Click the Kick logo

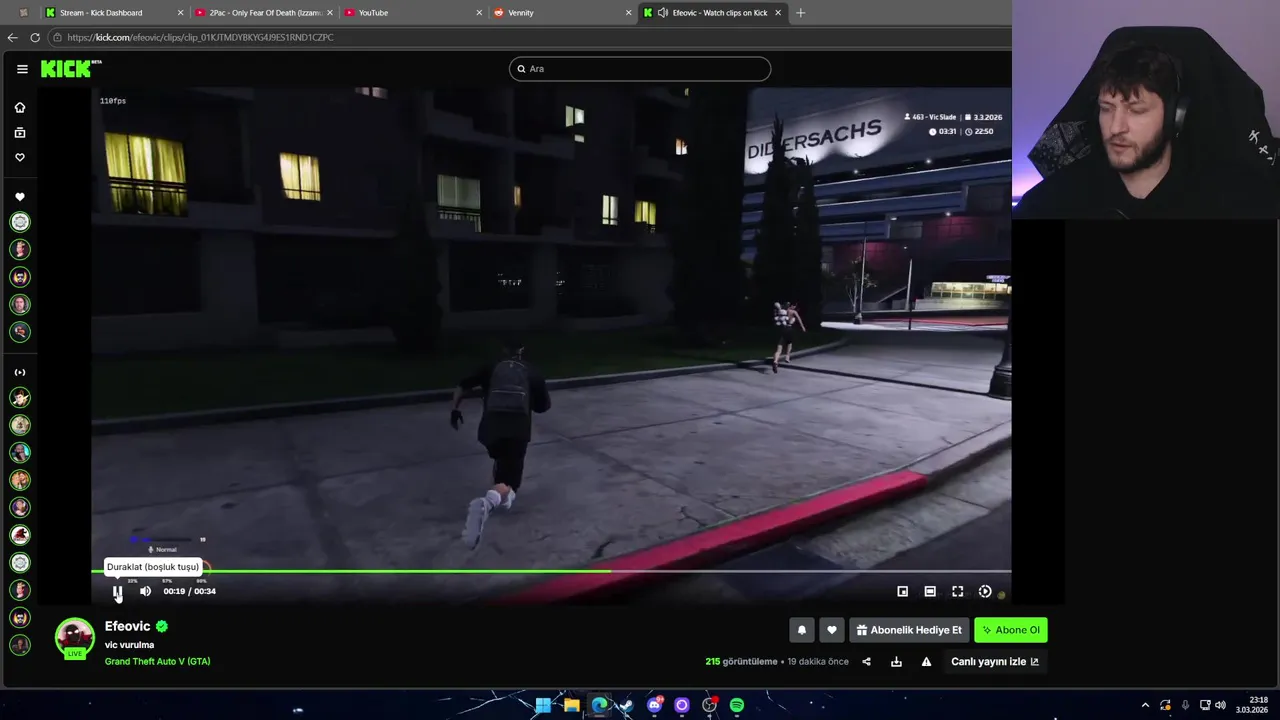[x=71, y=68]
